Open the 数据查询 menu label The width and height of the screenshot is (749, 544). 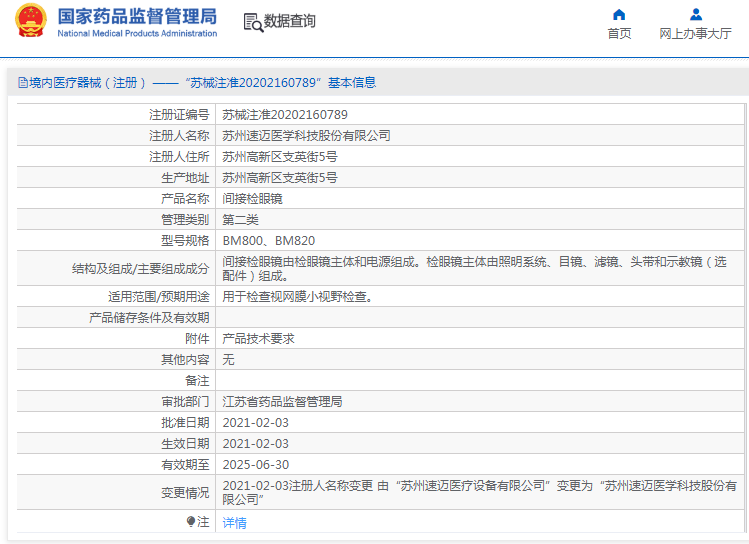pyautogui.click(x=289, y=21)
